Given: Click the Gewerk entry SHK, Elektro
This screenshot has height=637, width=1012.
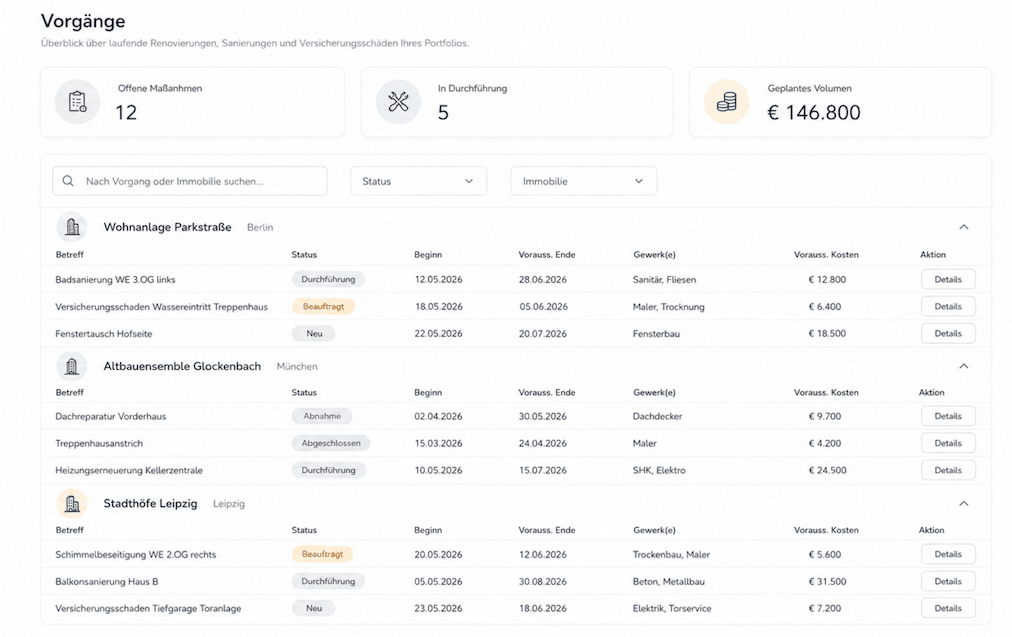Looking at the screenshot, I should [x=659, y=470].
